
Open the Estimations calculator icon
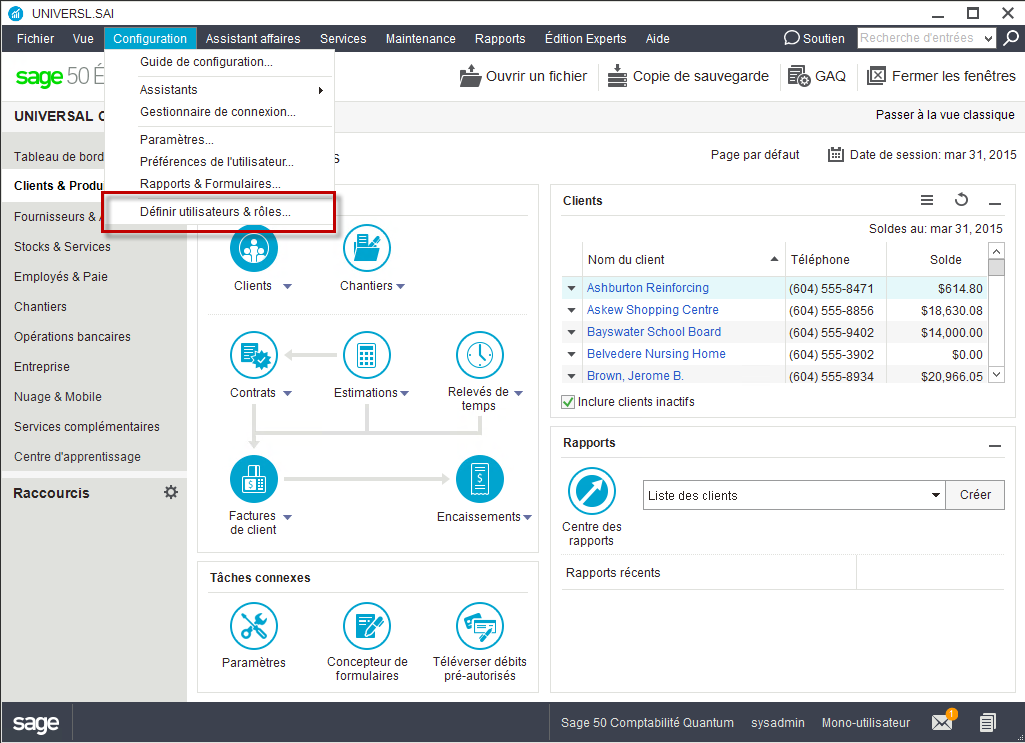(x=366, y=355)
